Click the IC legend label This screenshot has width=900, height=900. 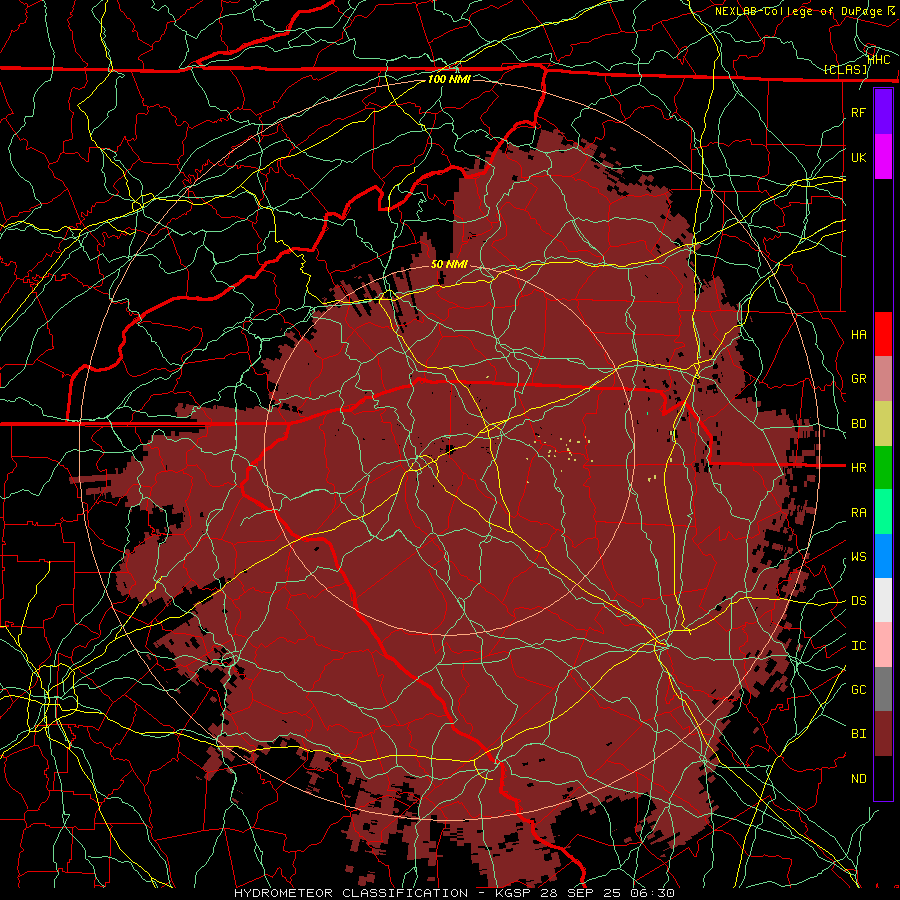858,646
